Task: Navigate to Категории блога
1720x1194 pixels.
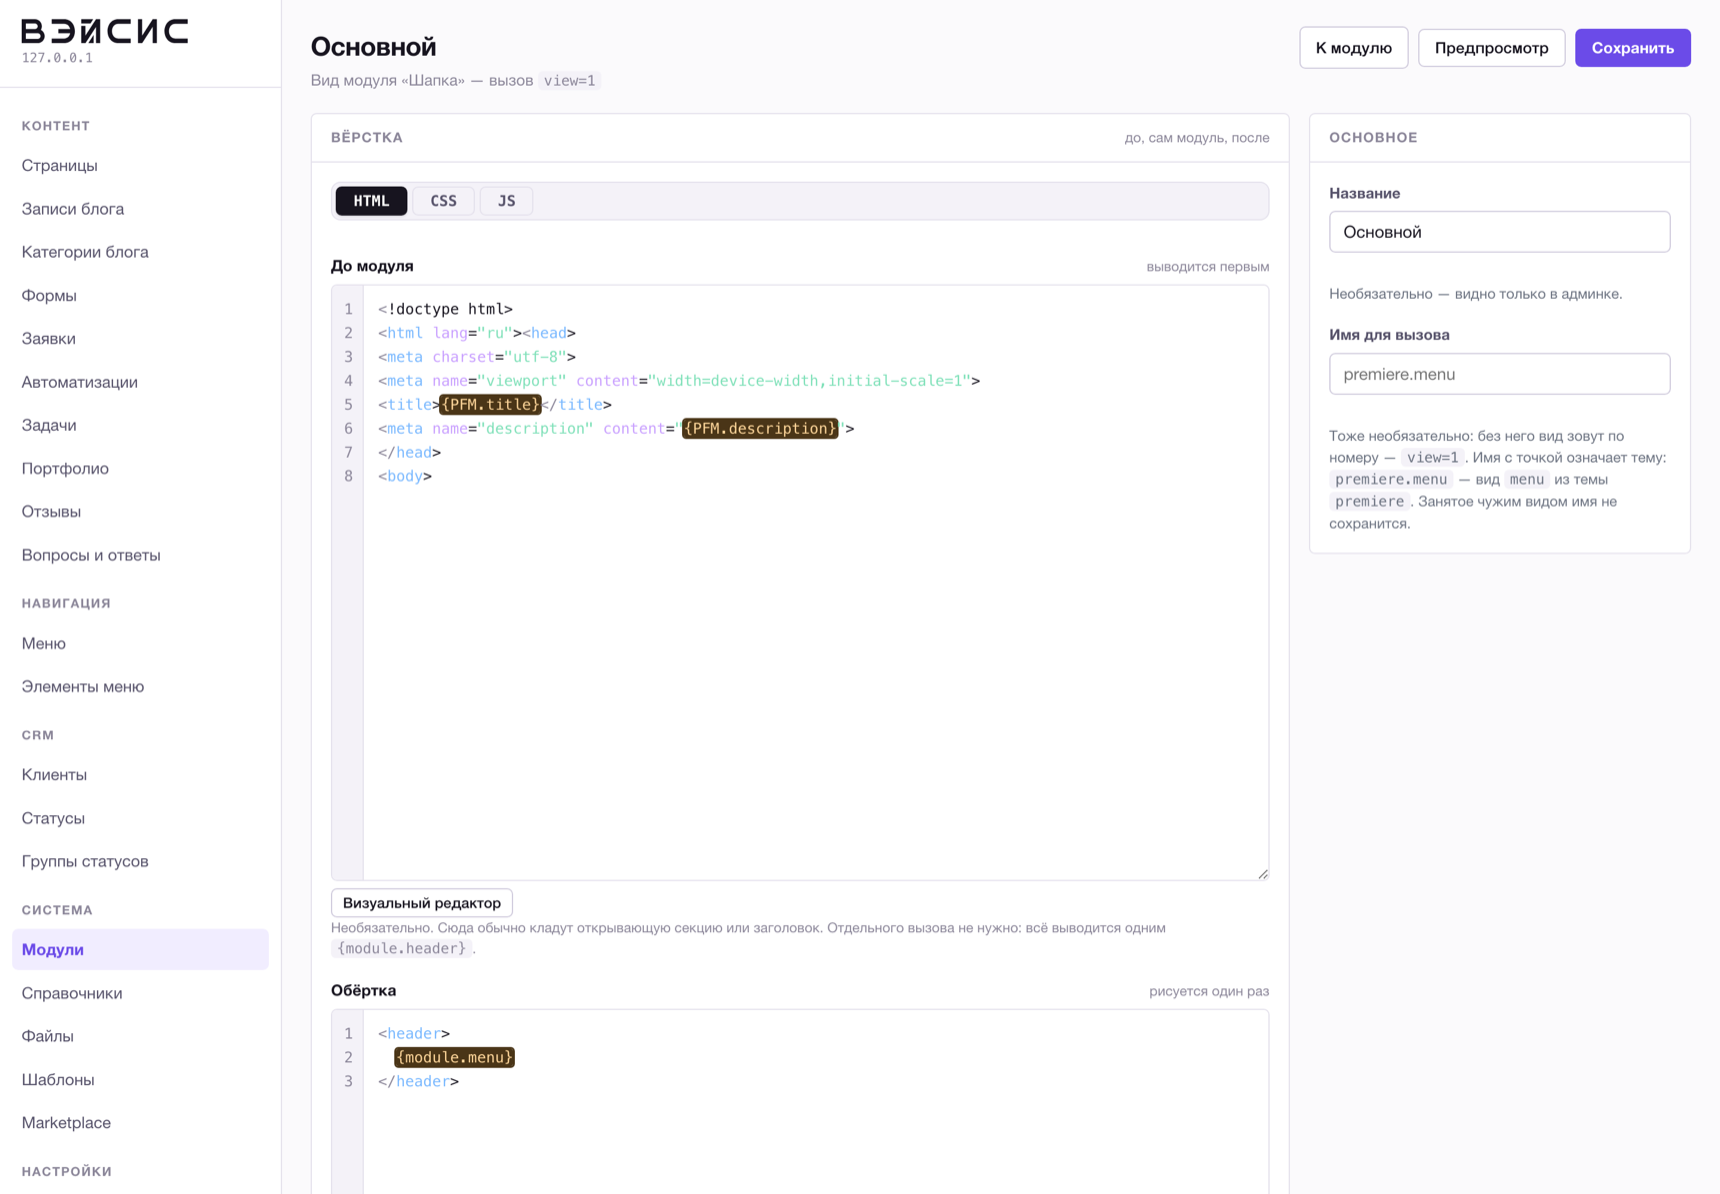Action: pyautogui.click(x=85, y=252)
